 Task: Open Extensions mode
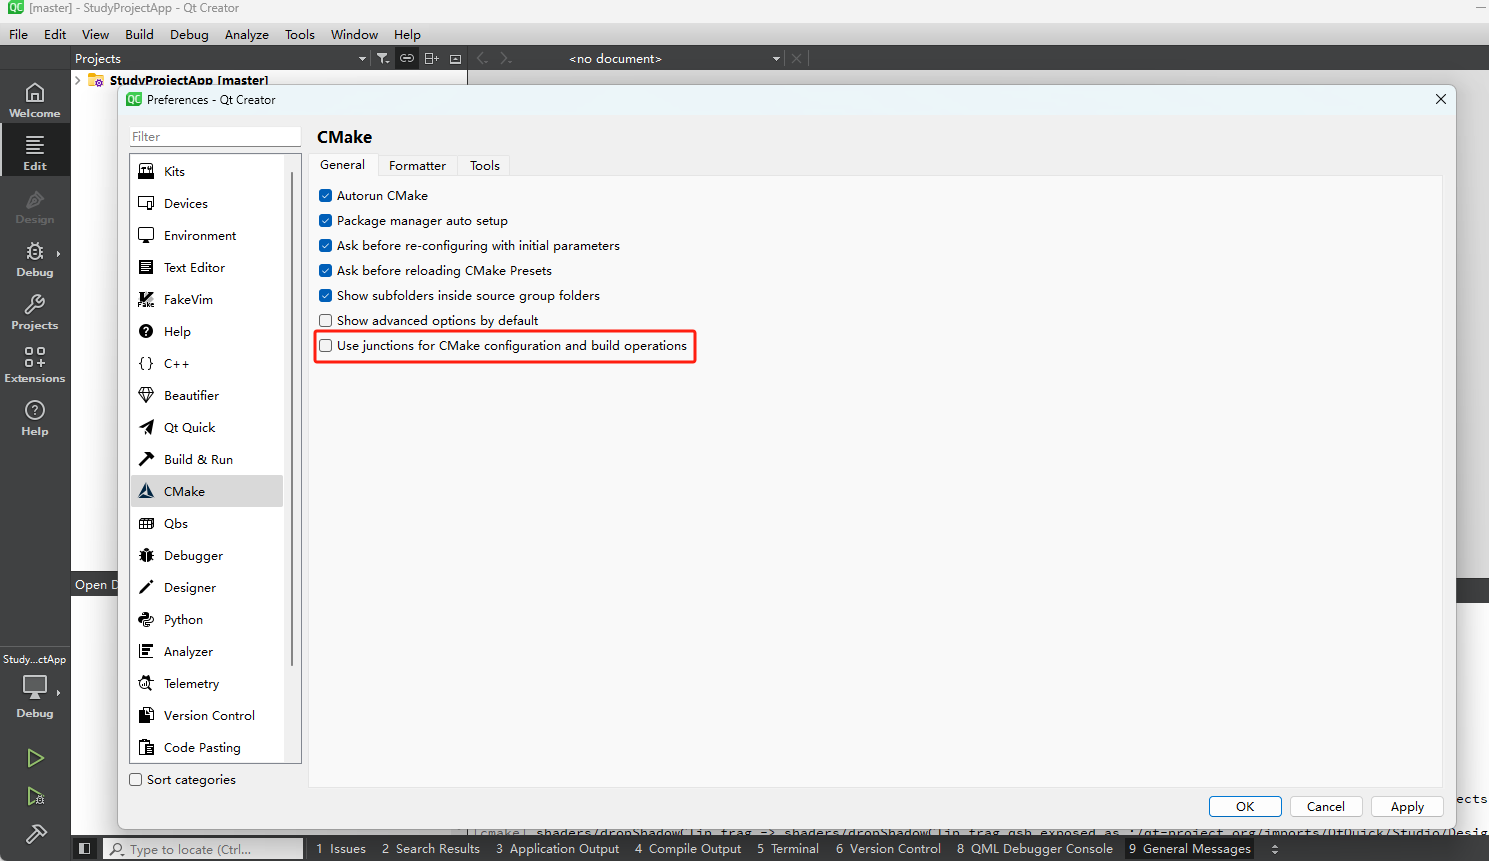[35, 365]
